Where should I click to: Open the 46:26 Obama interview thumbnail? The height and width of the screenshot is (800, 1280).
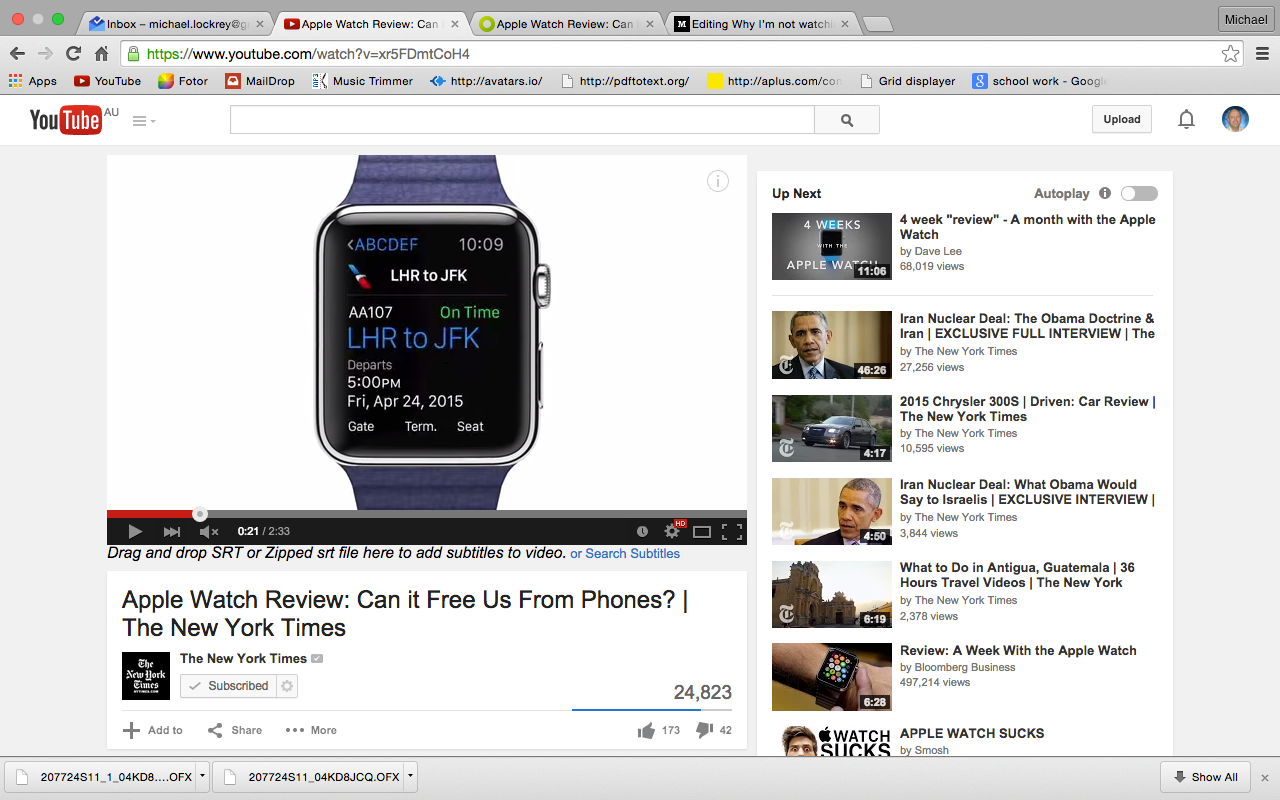click(x=832, y=345)
